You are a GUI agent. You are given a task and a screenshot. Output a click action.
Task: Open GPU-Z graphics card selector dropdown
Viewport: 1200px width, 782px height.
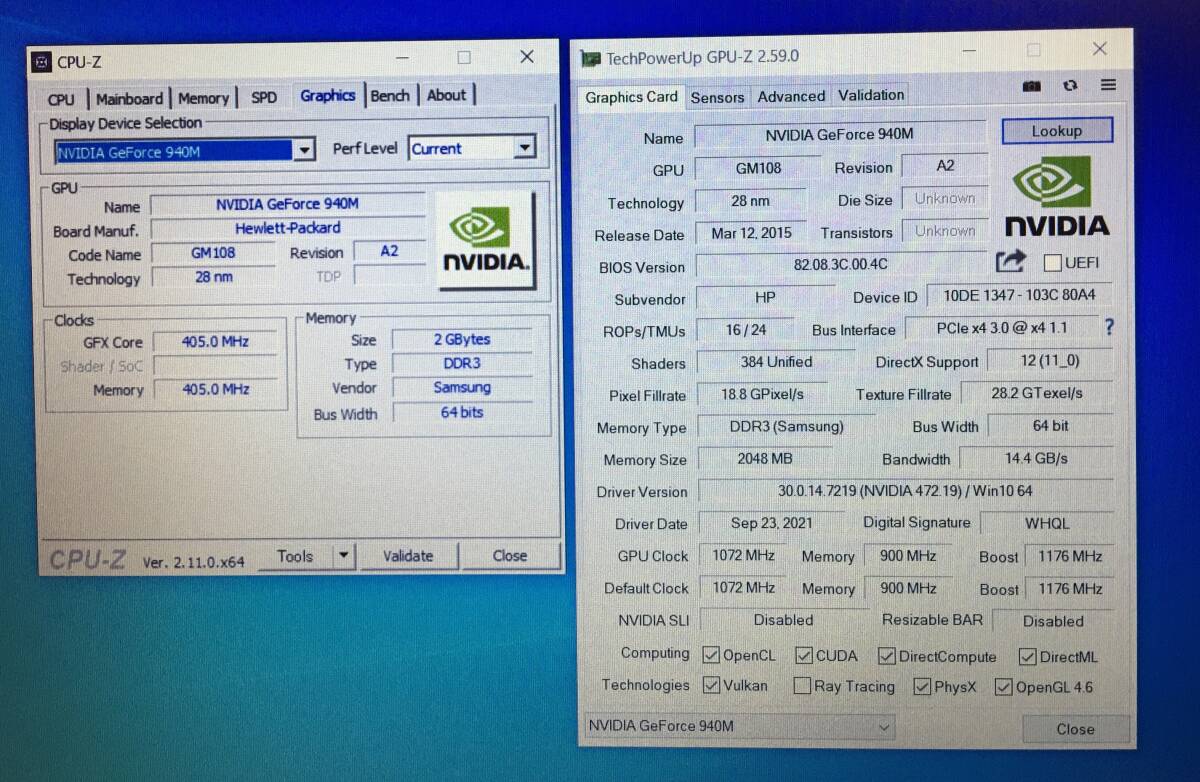738,726
